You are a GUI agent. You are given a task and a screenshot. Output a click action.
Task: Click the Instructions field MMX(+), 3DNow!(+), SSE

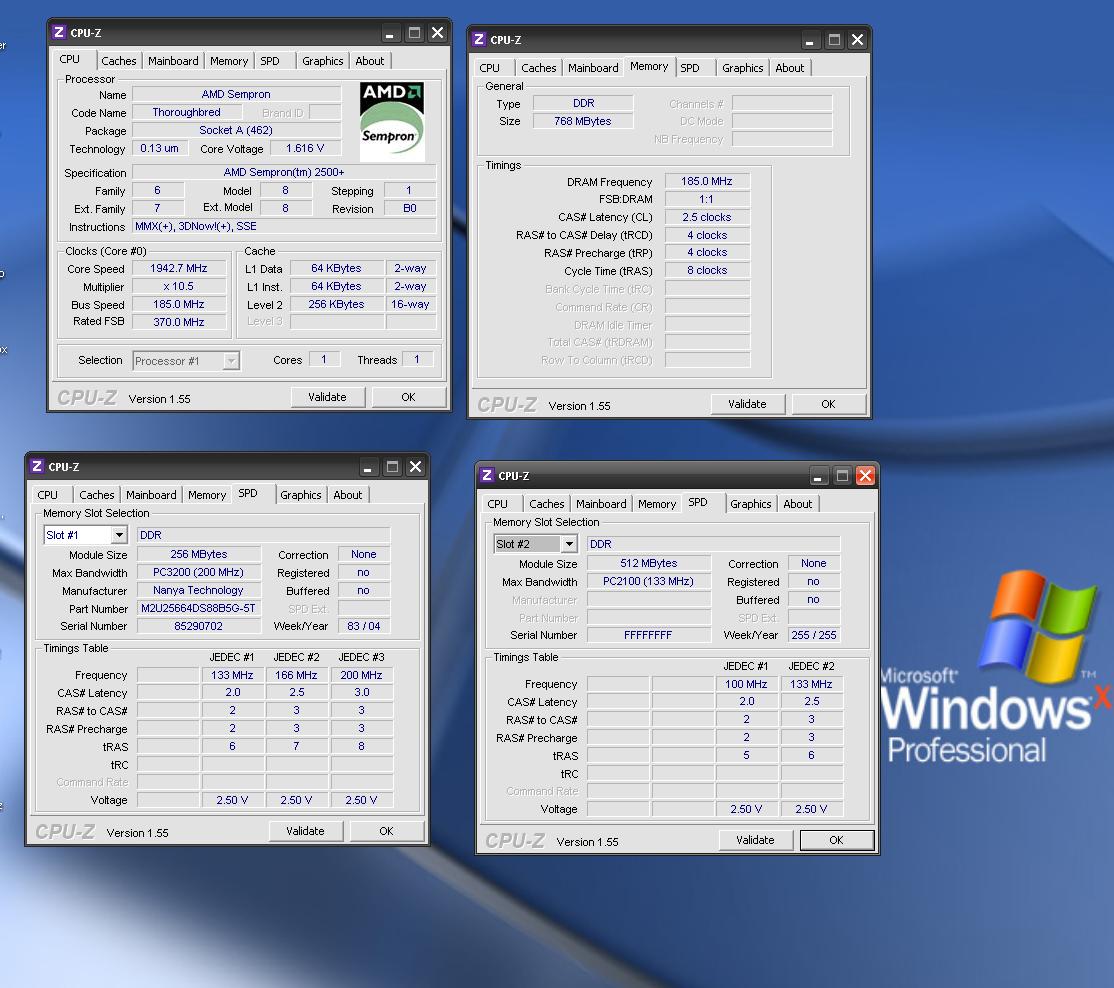(x=284, y=227)
